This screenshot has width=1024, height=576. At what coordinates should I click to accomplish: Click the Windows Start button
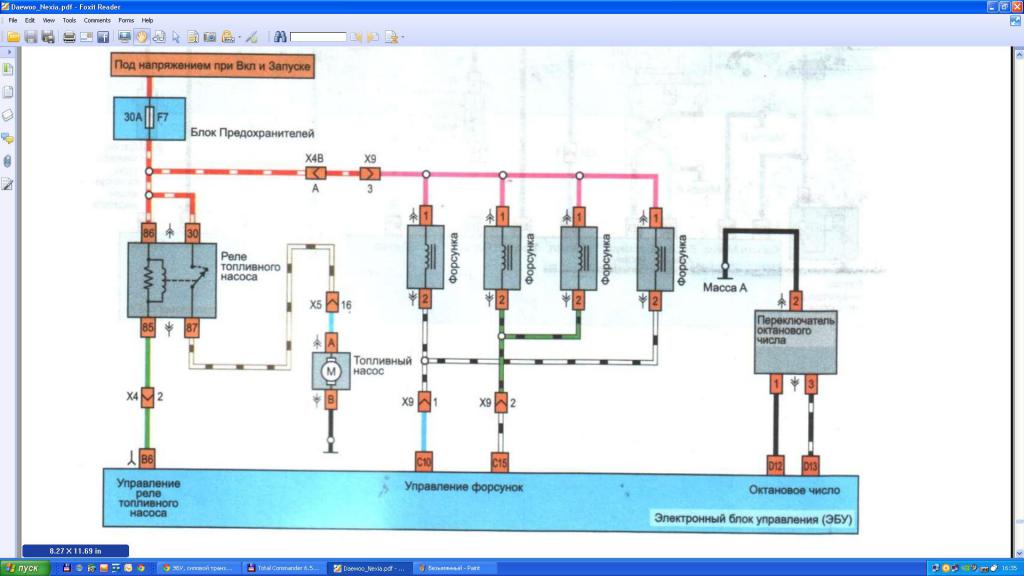[22, 568]
